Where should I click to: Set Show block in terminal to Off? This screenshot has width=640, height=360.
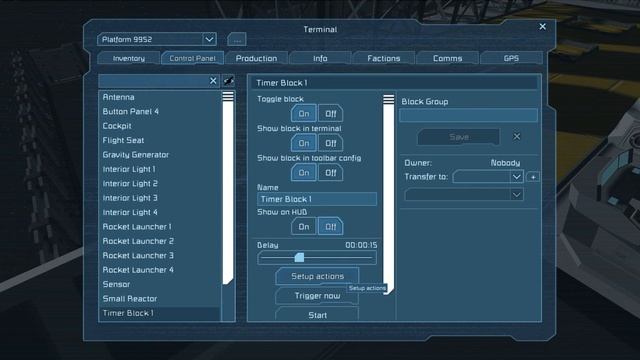point(331,143)
